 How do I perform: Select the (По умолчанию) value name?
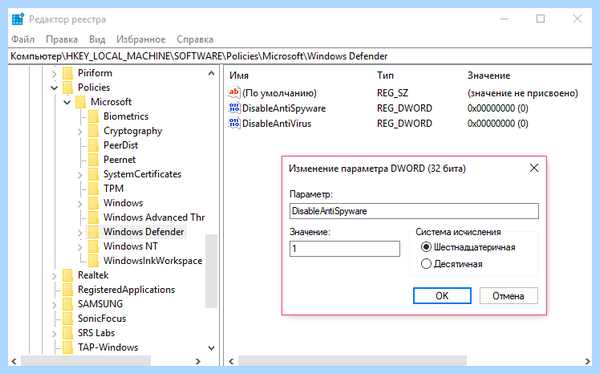279,93
